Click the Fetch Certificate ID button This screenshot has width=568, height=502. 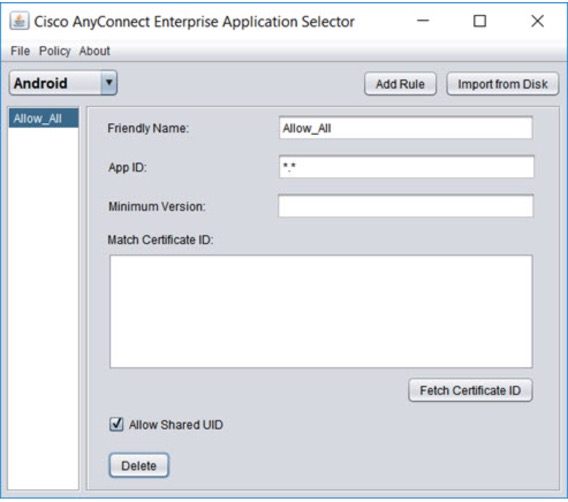470,390
